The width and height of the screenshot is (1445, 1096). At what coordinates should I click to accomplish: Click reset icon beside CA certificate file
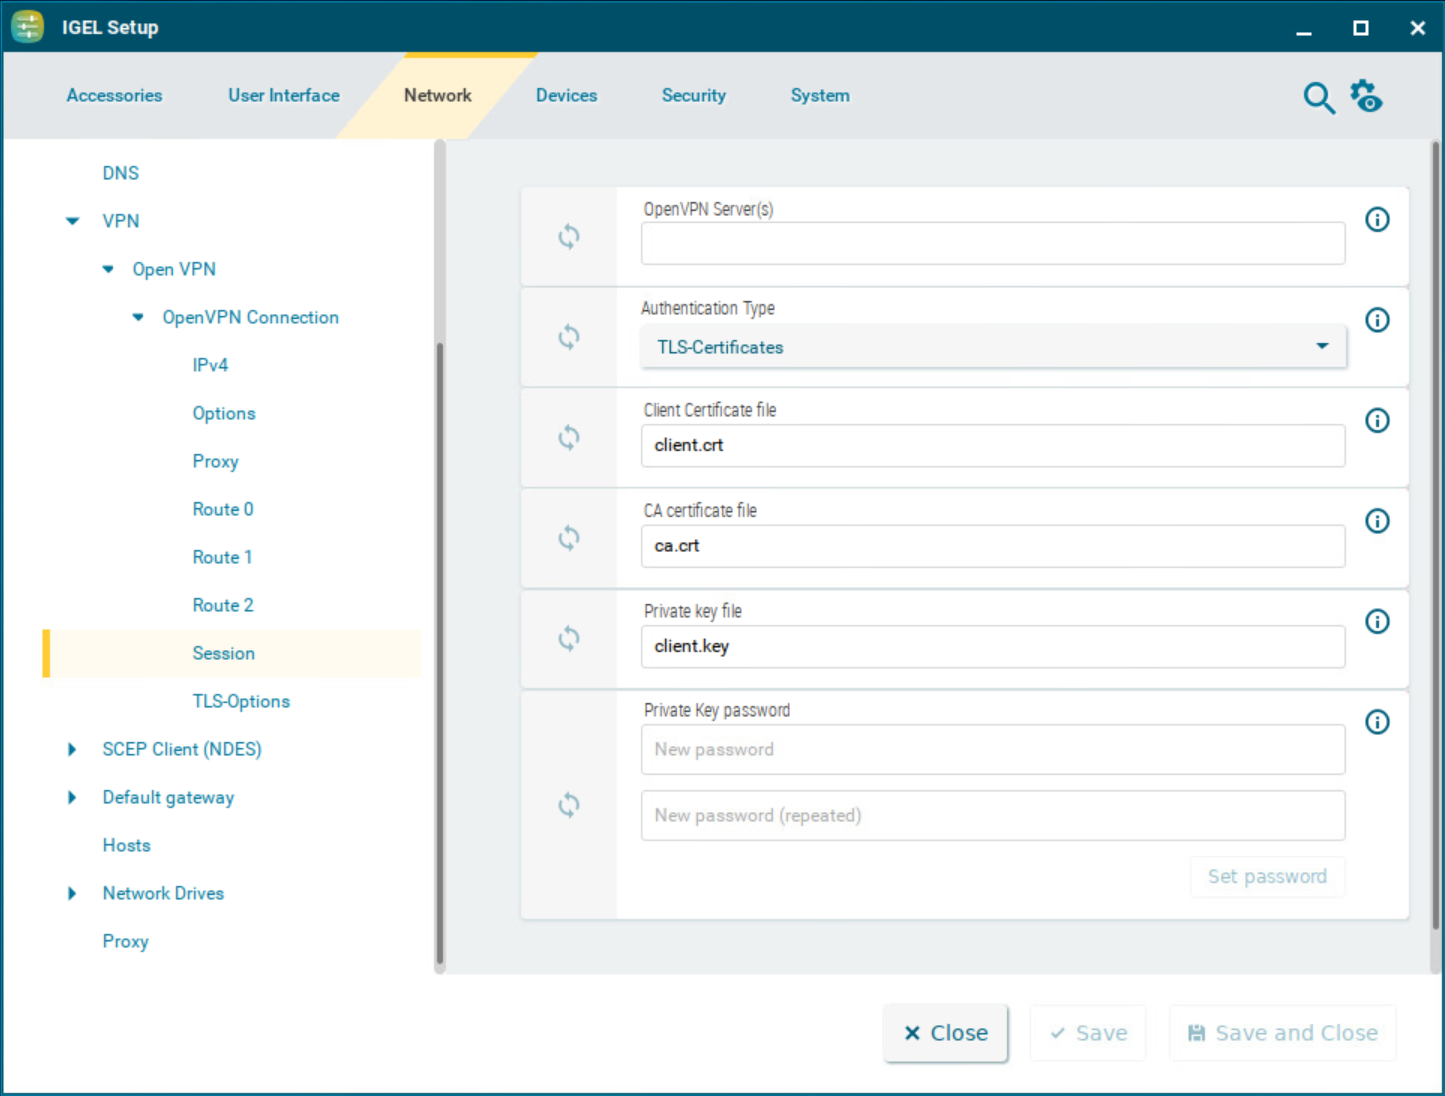click(x=569, y=538)
